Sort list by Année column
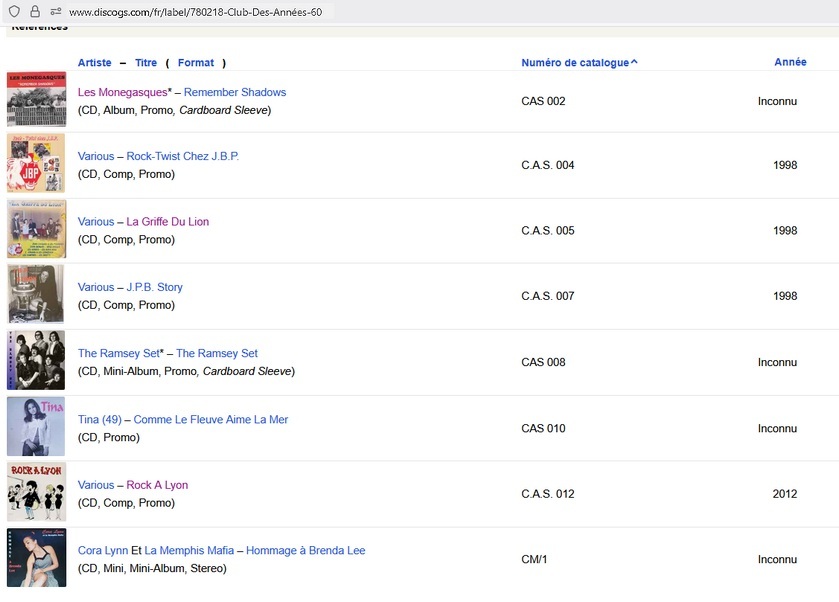The height and width of the screenshot is (602, 839). tap(790, 62)
